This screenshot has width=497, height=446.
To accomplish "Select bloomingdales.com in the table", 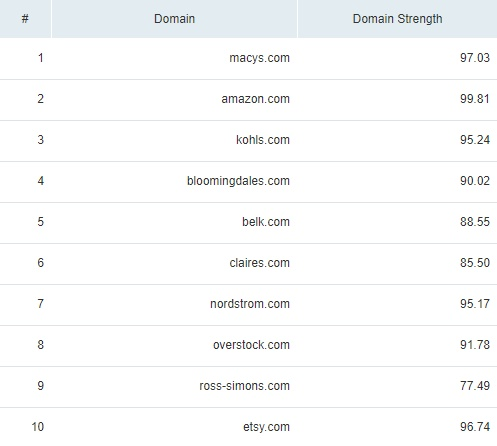I will pyautogui.click(x=238, y=181).
